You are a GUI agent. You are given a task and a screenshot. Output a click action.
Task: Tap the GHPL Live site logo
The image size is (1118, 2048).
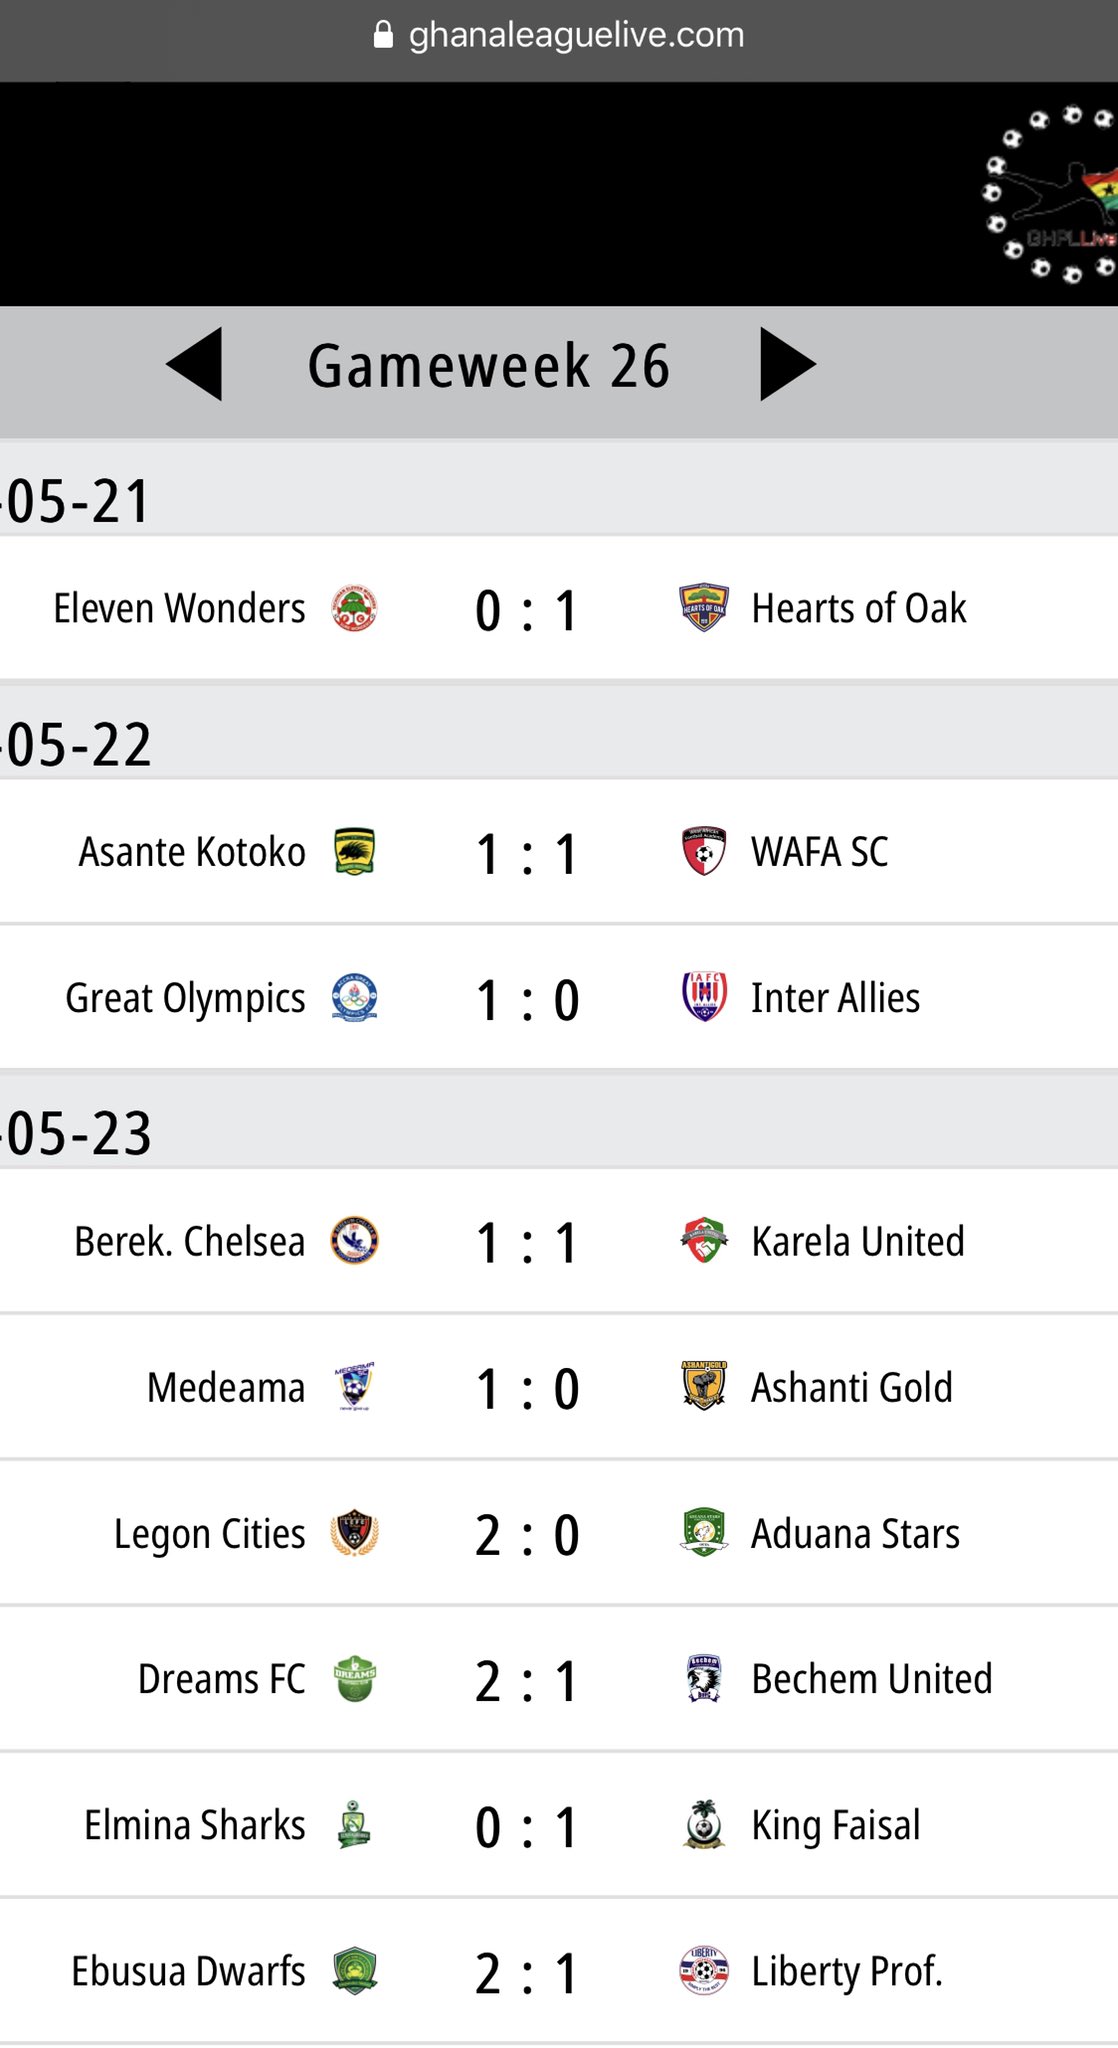click(1051, 193)
